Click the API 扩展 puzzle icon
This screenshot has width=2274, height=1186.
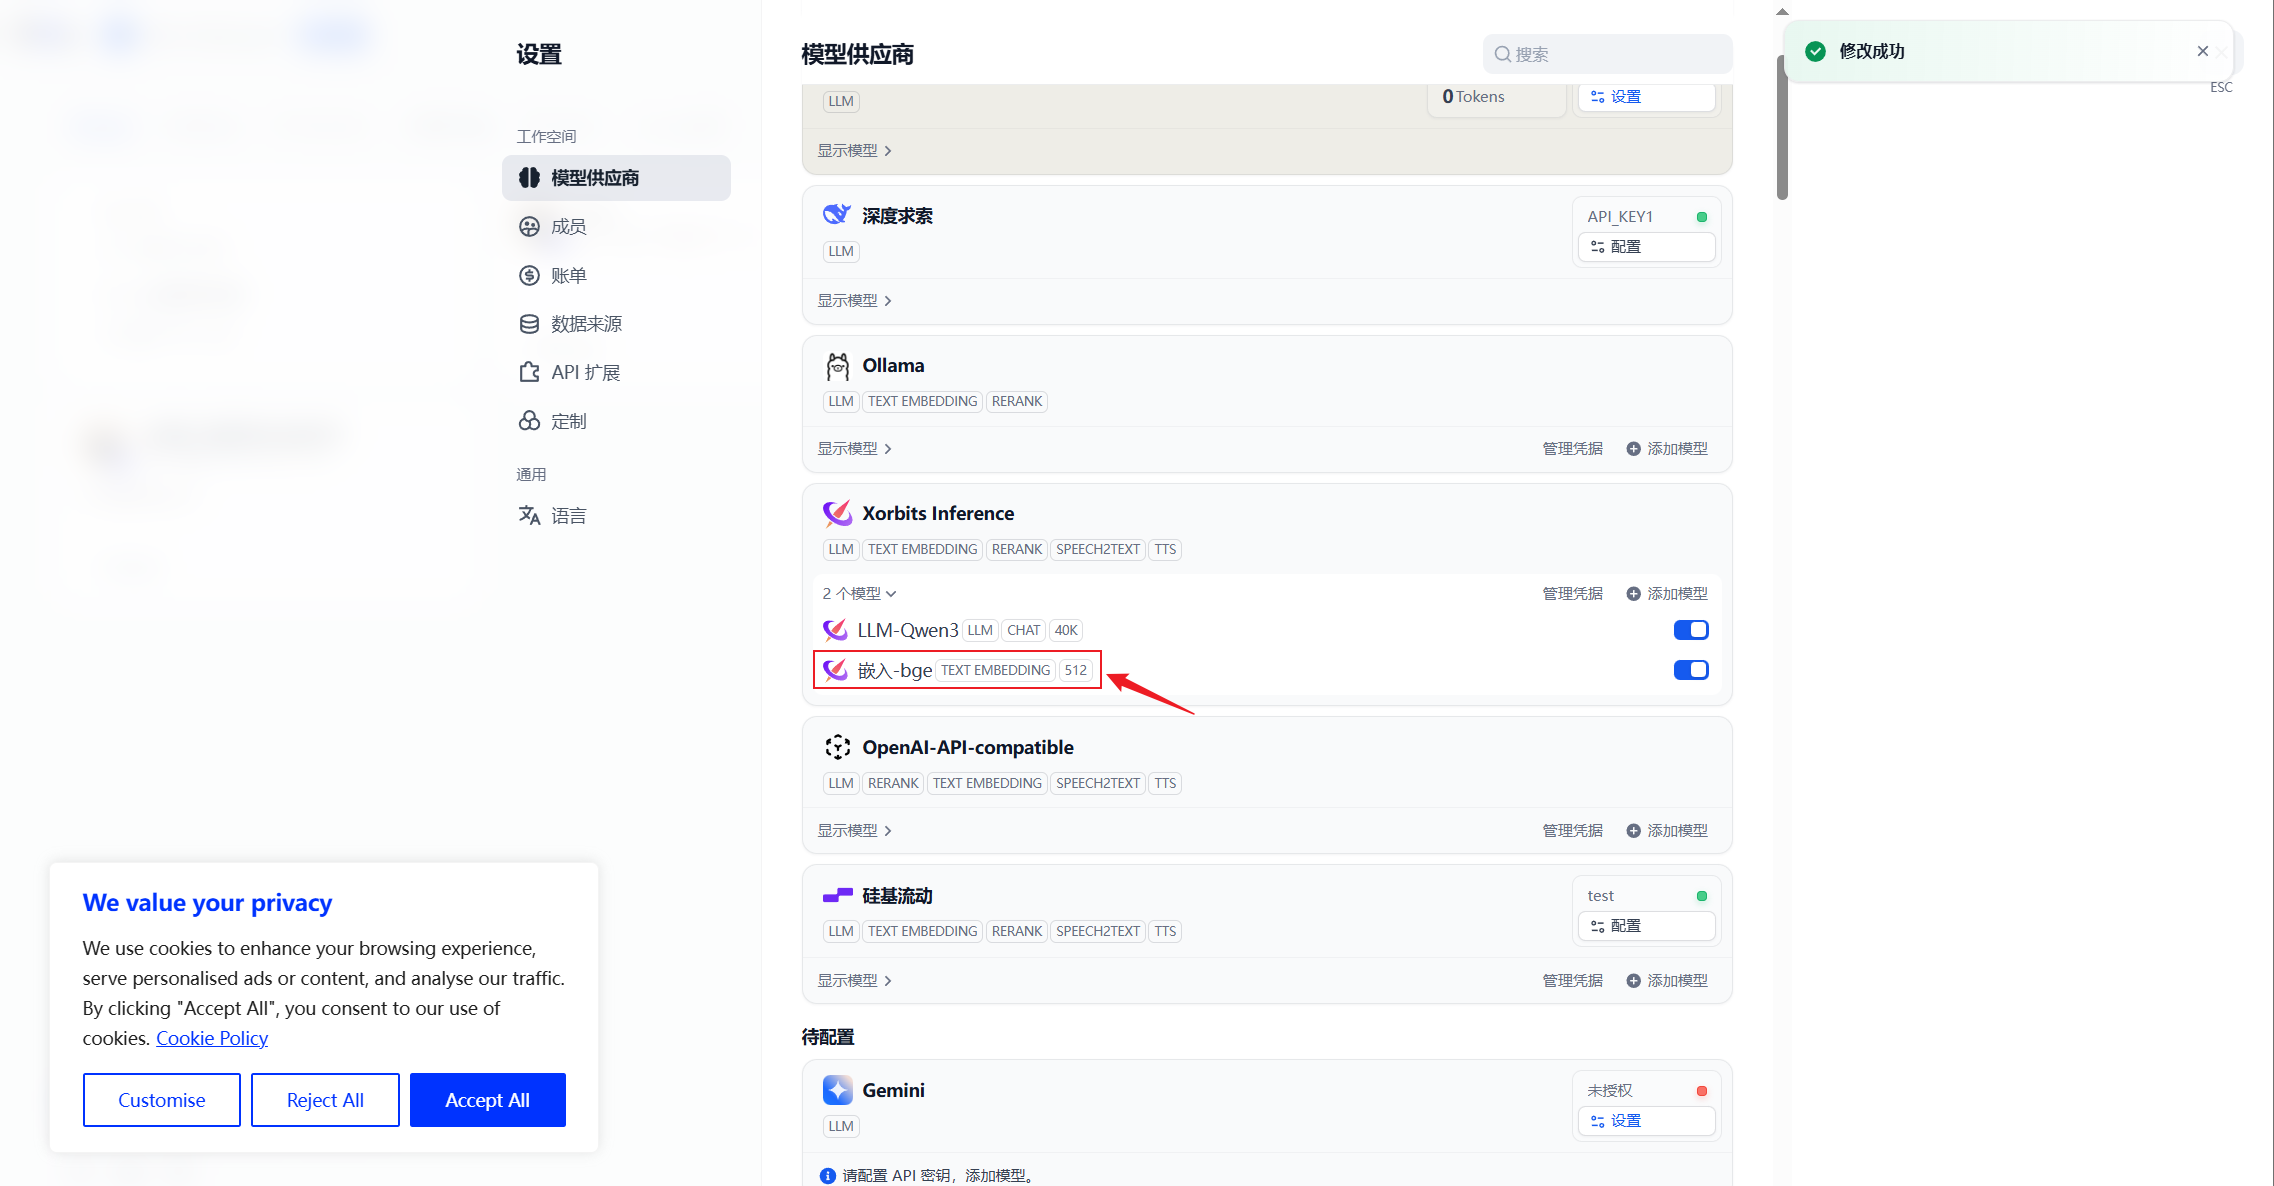[529, 372]
